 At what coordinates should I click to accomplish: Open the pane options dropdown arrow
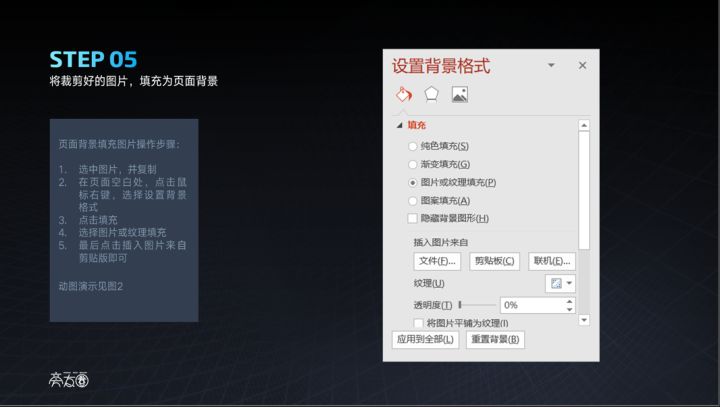point(551,65)
